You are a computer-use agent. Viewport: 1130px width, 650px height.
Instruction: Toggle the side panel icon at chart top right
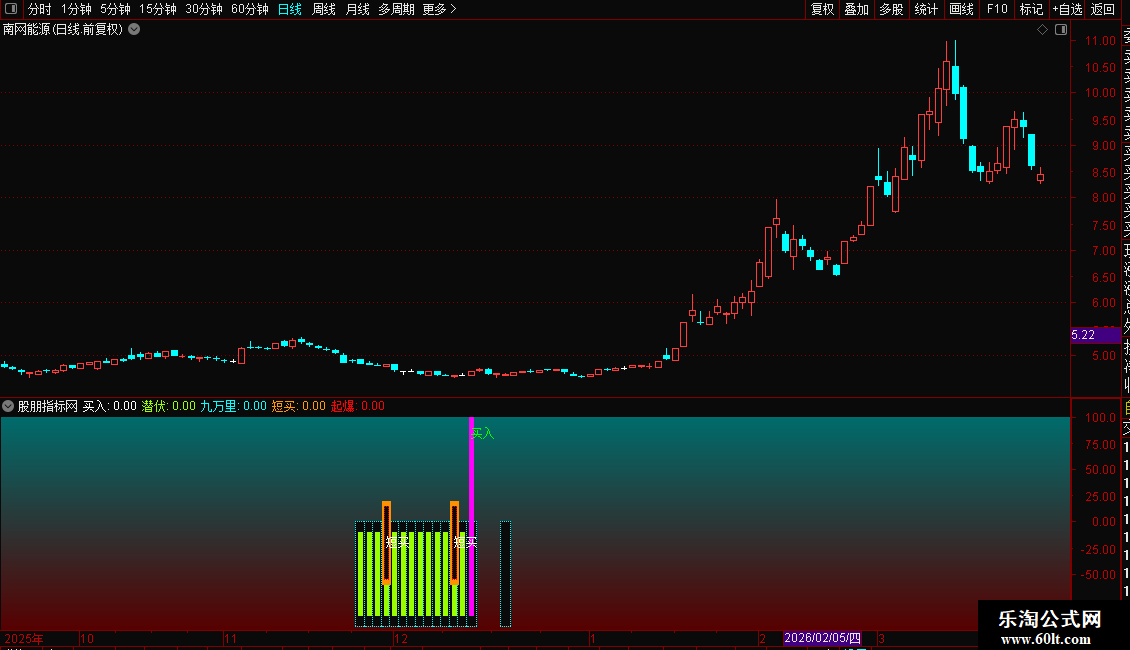[x=1061, y=30]
